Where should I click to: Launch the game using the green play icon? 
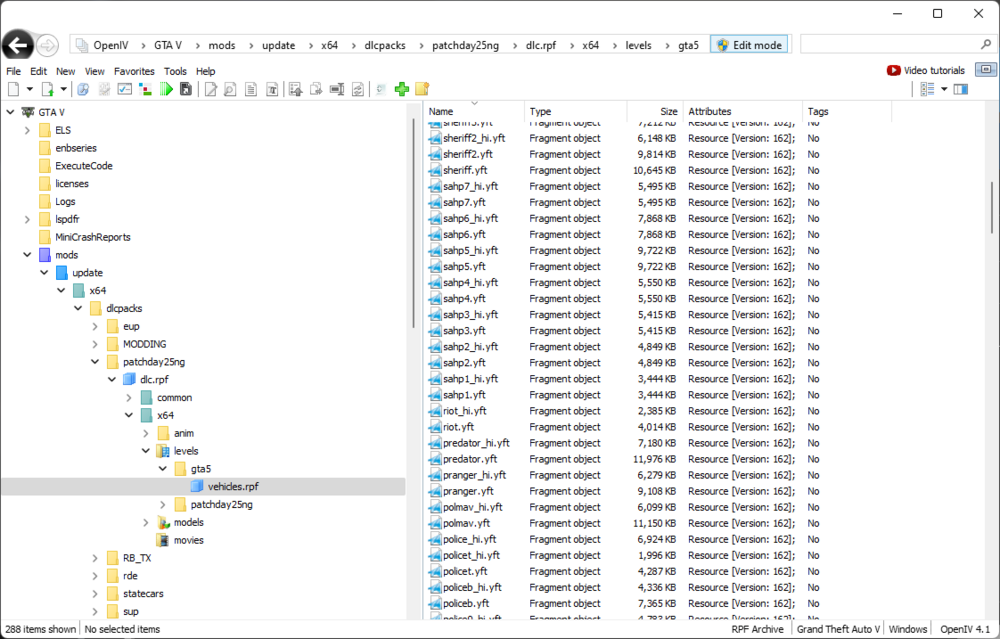click(x=166, y=89)
